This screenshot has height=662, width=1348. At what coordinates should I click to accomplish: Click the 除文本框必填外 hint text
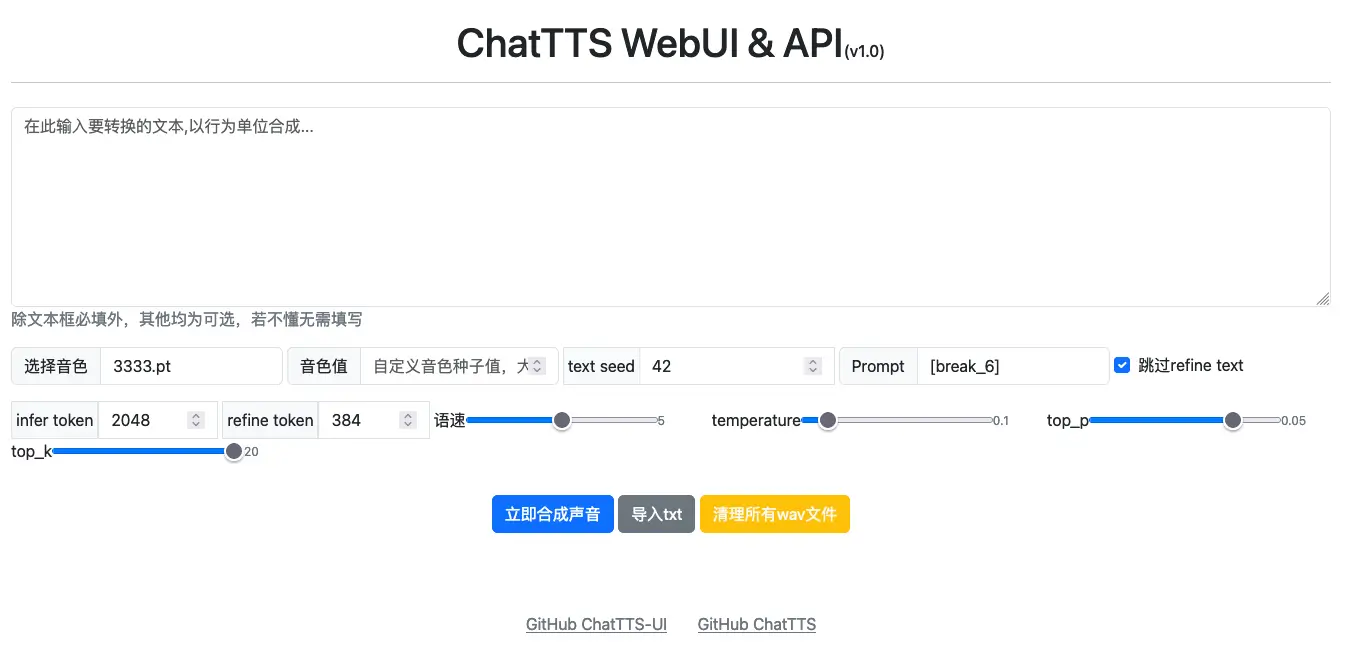pyautogui.click(x=187, y=319)
